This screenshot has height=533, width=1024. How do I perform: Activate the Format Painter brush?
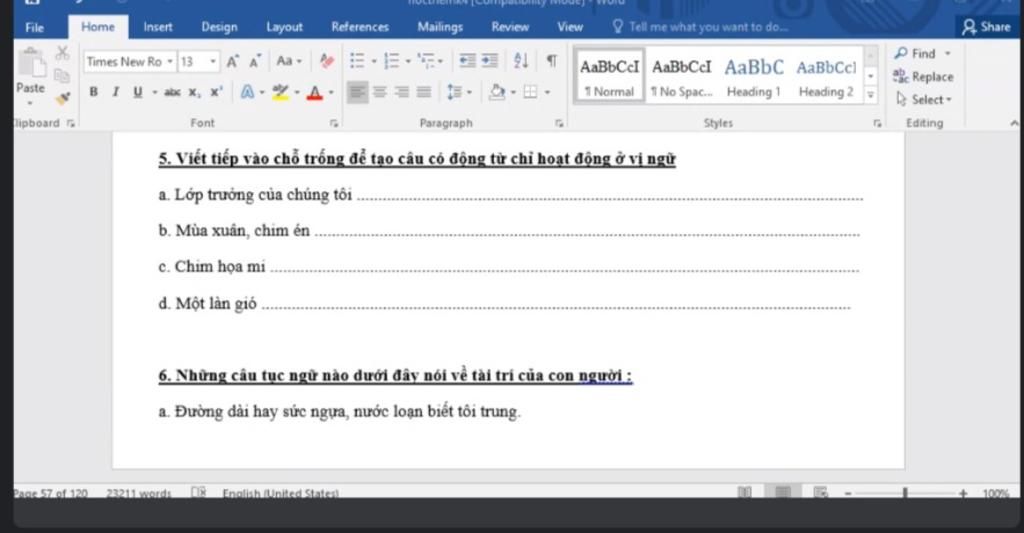pyautogui.click(x=63, y=99)
